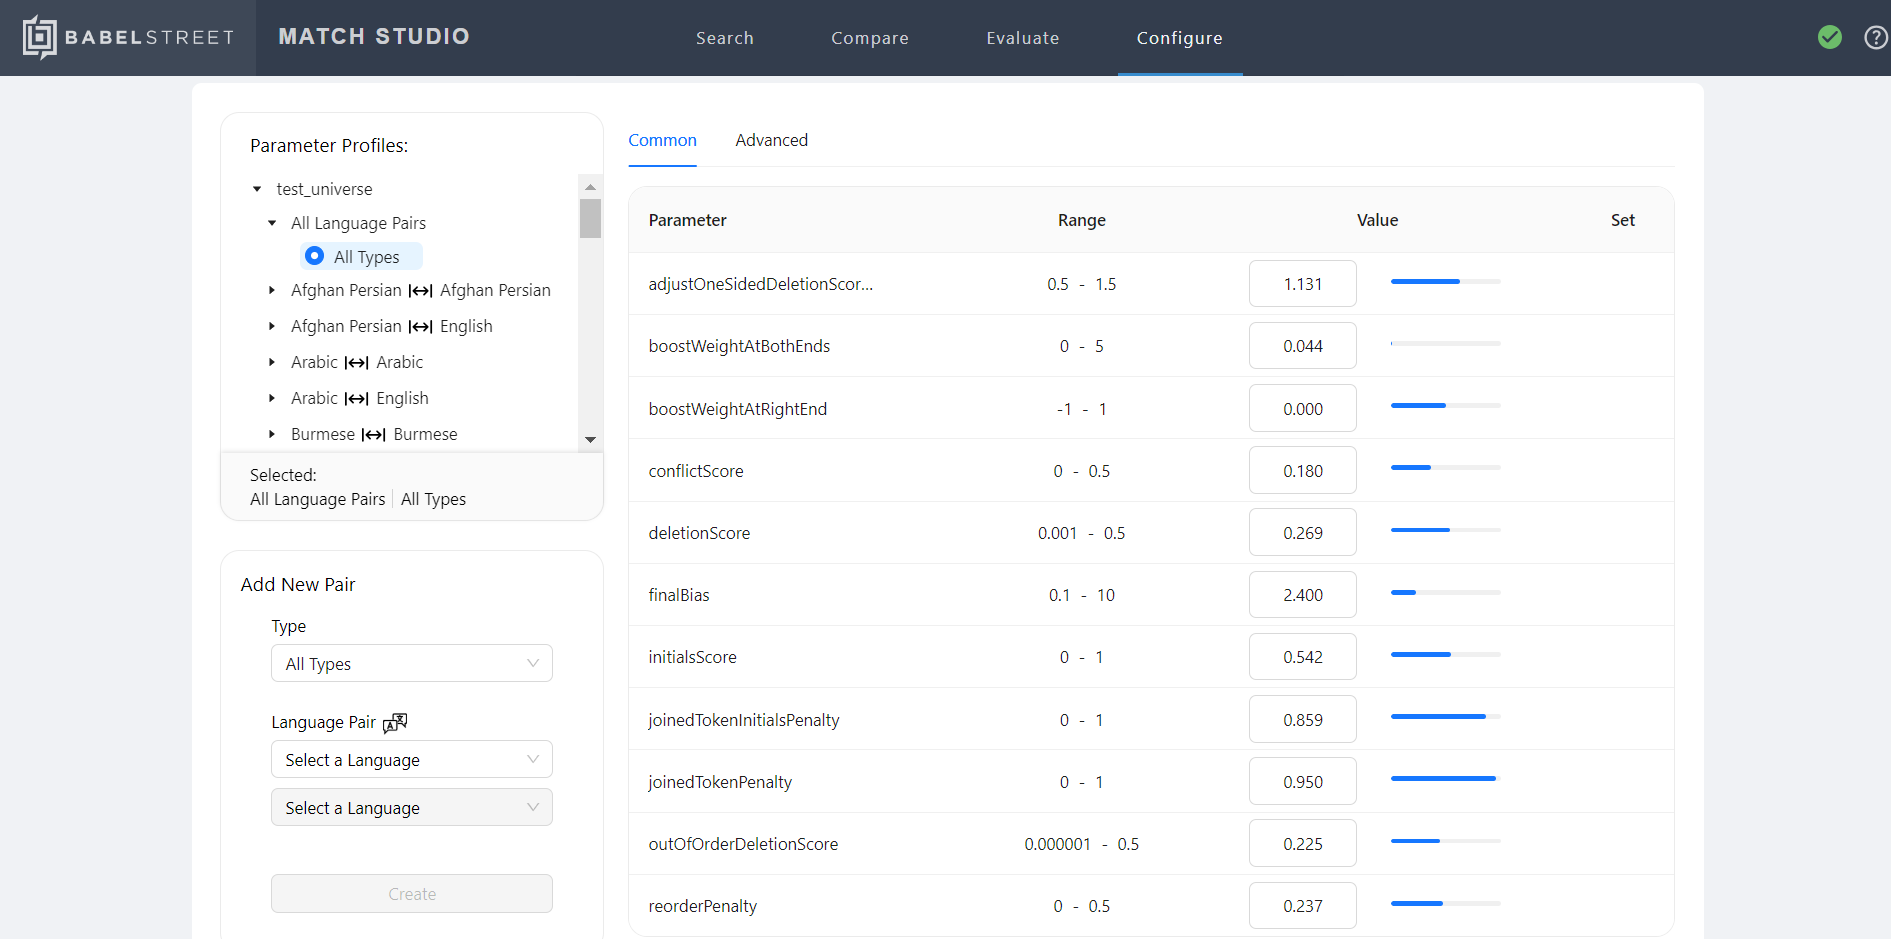The image size is (1891, 939).
Task: Expand the Arabic to English pair
Action: (272, 398)
